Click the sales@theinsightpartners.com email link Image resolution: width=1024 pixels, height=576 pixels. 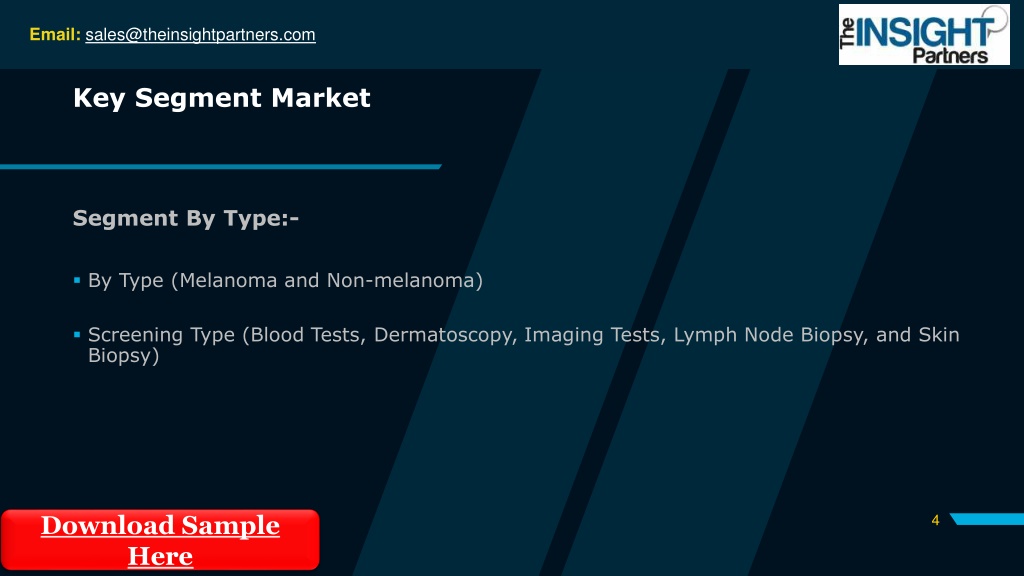[200, 35]
